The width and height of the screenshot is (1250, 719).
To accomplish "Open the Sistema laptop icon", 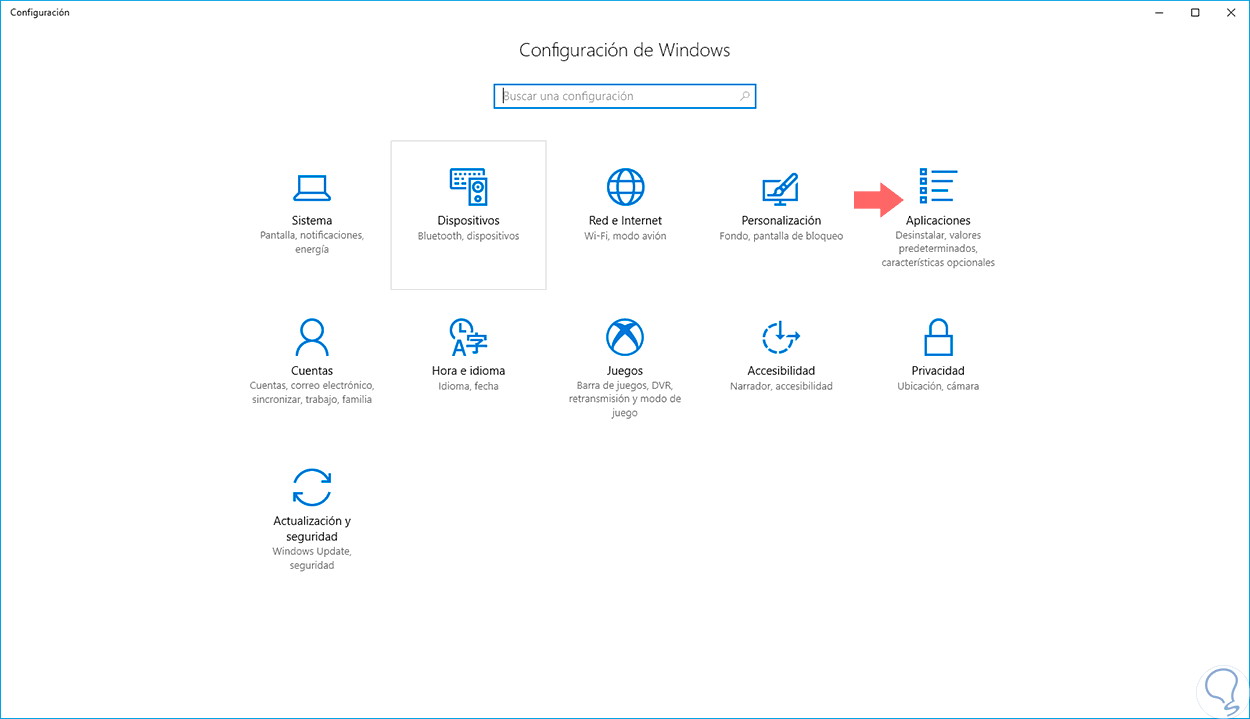I will pos(312,187).
